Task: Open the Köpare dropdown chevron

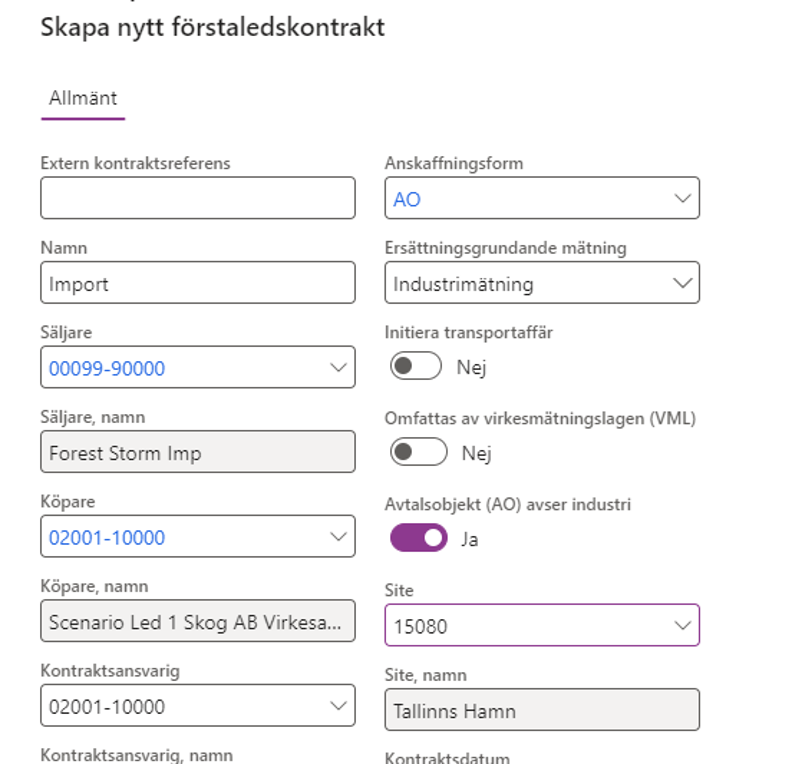Action: 338,537
